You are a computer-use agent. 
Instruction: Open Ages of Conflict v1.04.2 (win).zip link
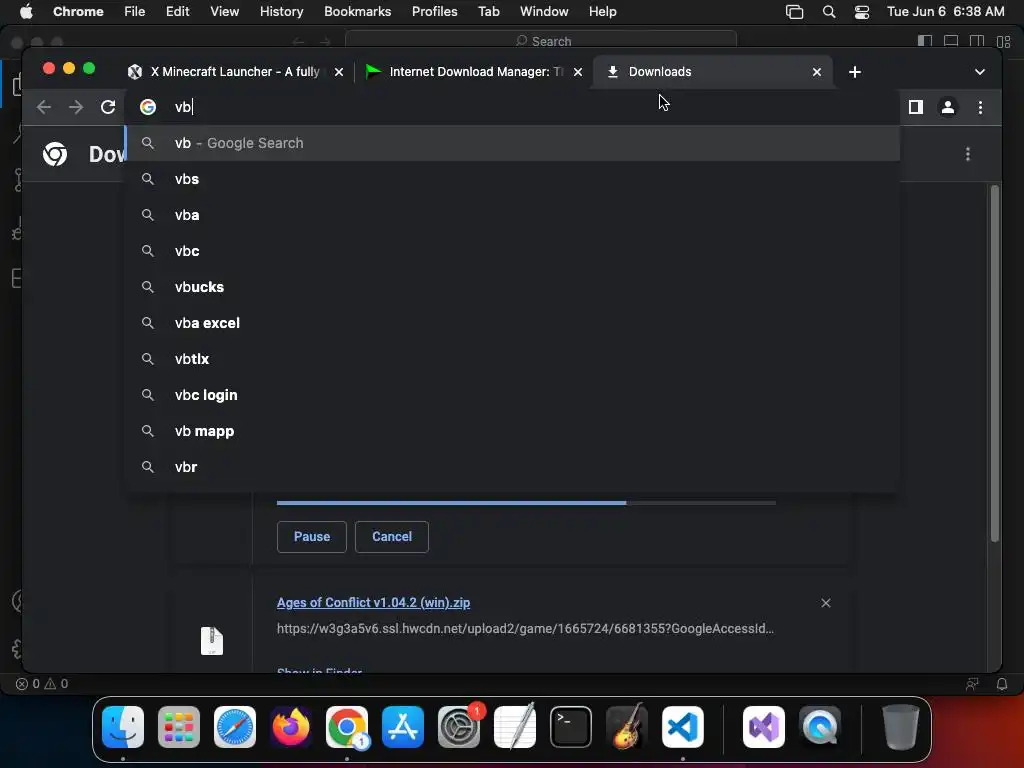(x=374, y=603)
